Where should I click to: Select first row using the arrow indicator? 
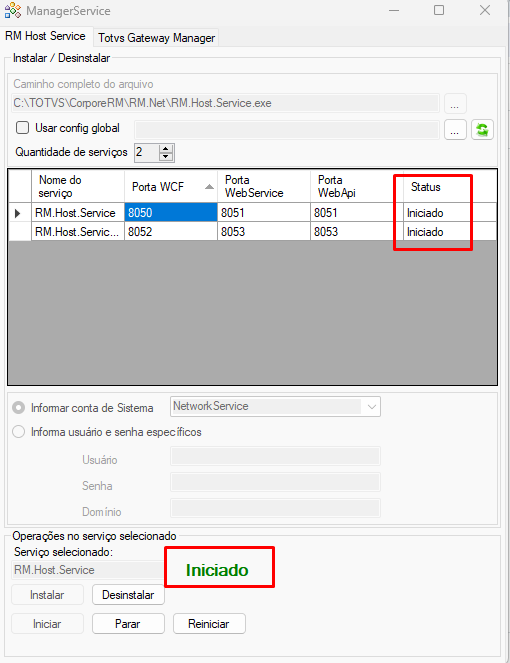click(19, 213)
